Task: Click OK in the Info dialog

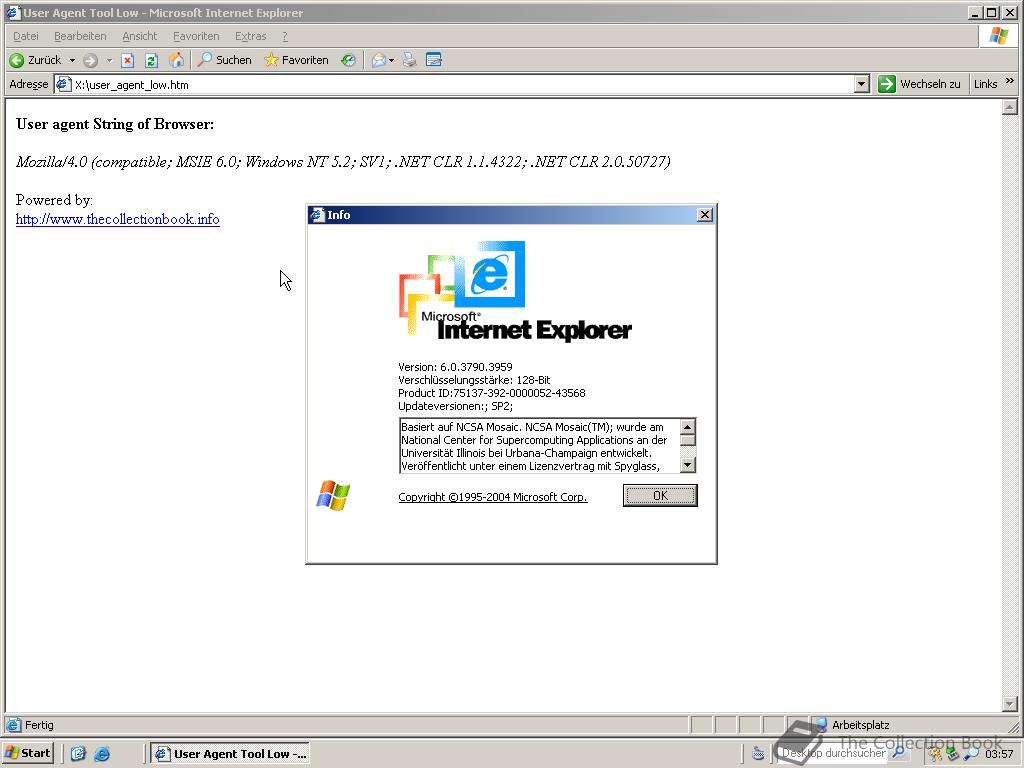Action: (x=660, y=496)
